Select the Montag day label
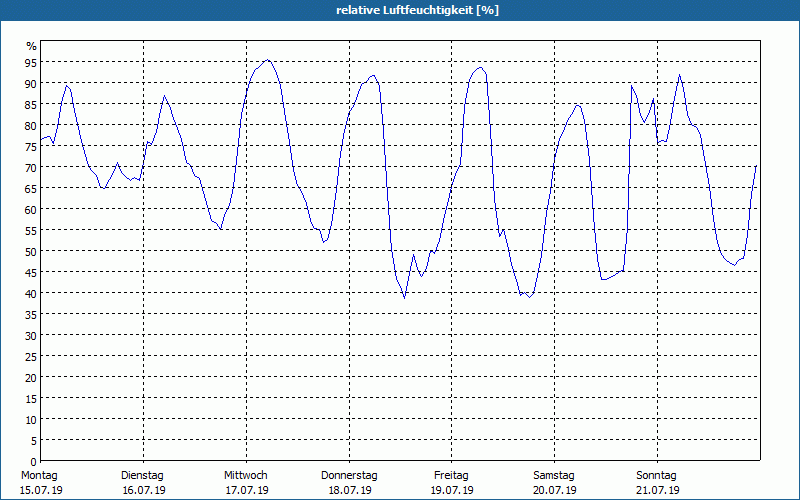This screenshot has height=500, width=800. tap(39, 475)
